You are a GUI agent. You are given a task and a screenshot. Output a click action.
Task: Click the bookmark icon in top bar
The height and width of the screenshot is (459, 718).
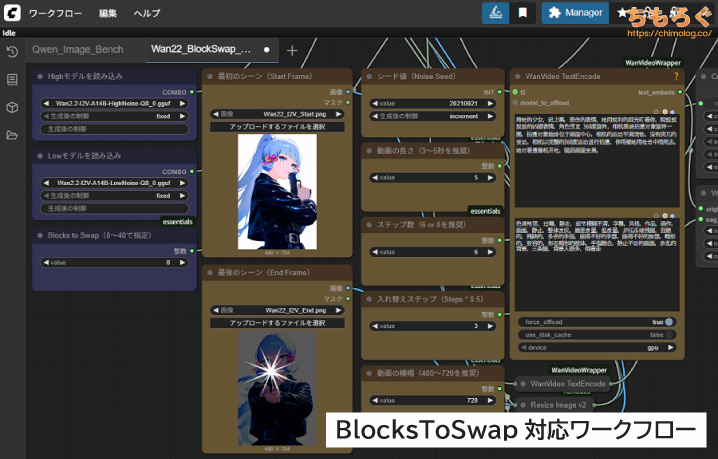[x=522, y=13]
